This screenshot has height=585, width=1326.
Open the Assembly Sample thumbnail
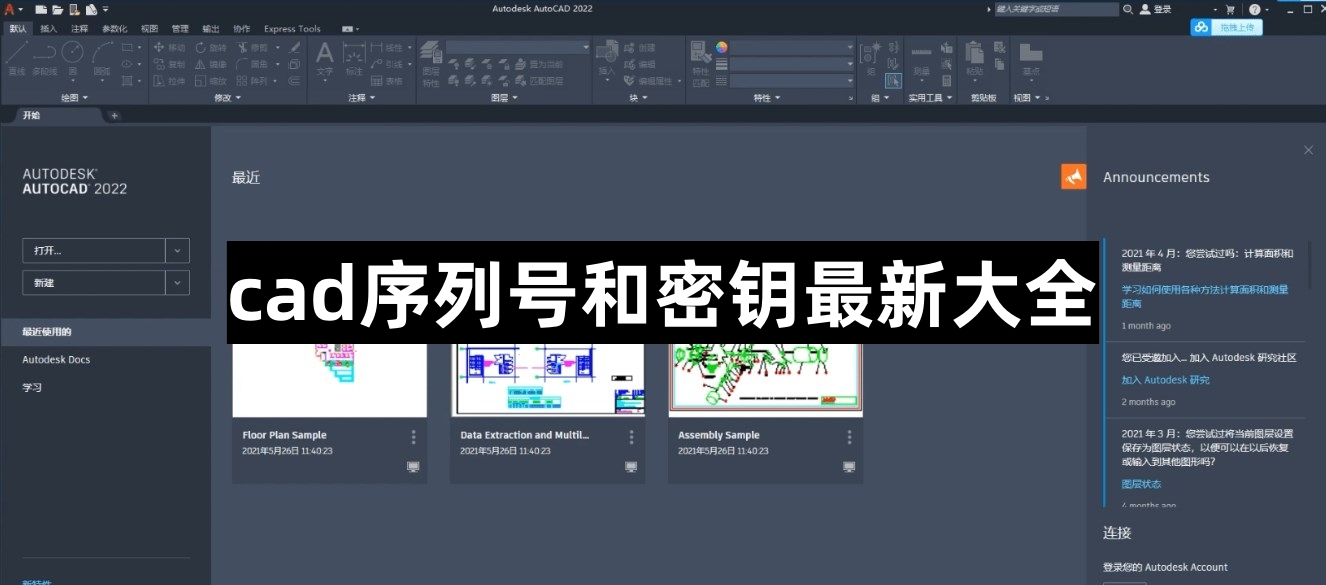765,380
